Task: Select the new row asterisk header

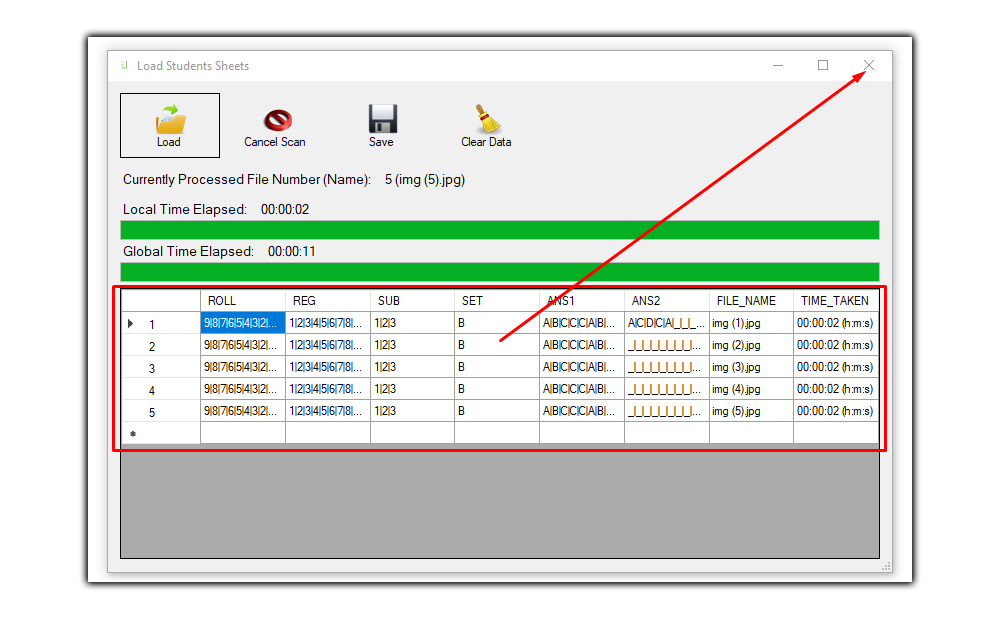Action: click(x=132, y=433)
